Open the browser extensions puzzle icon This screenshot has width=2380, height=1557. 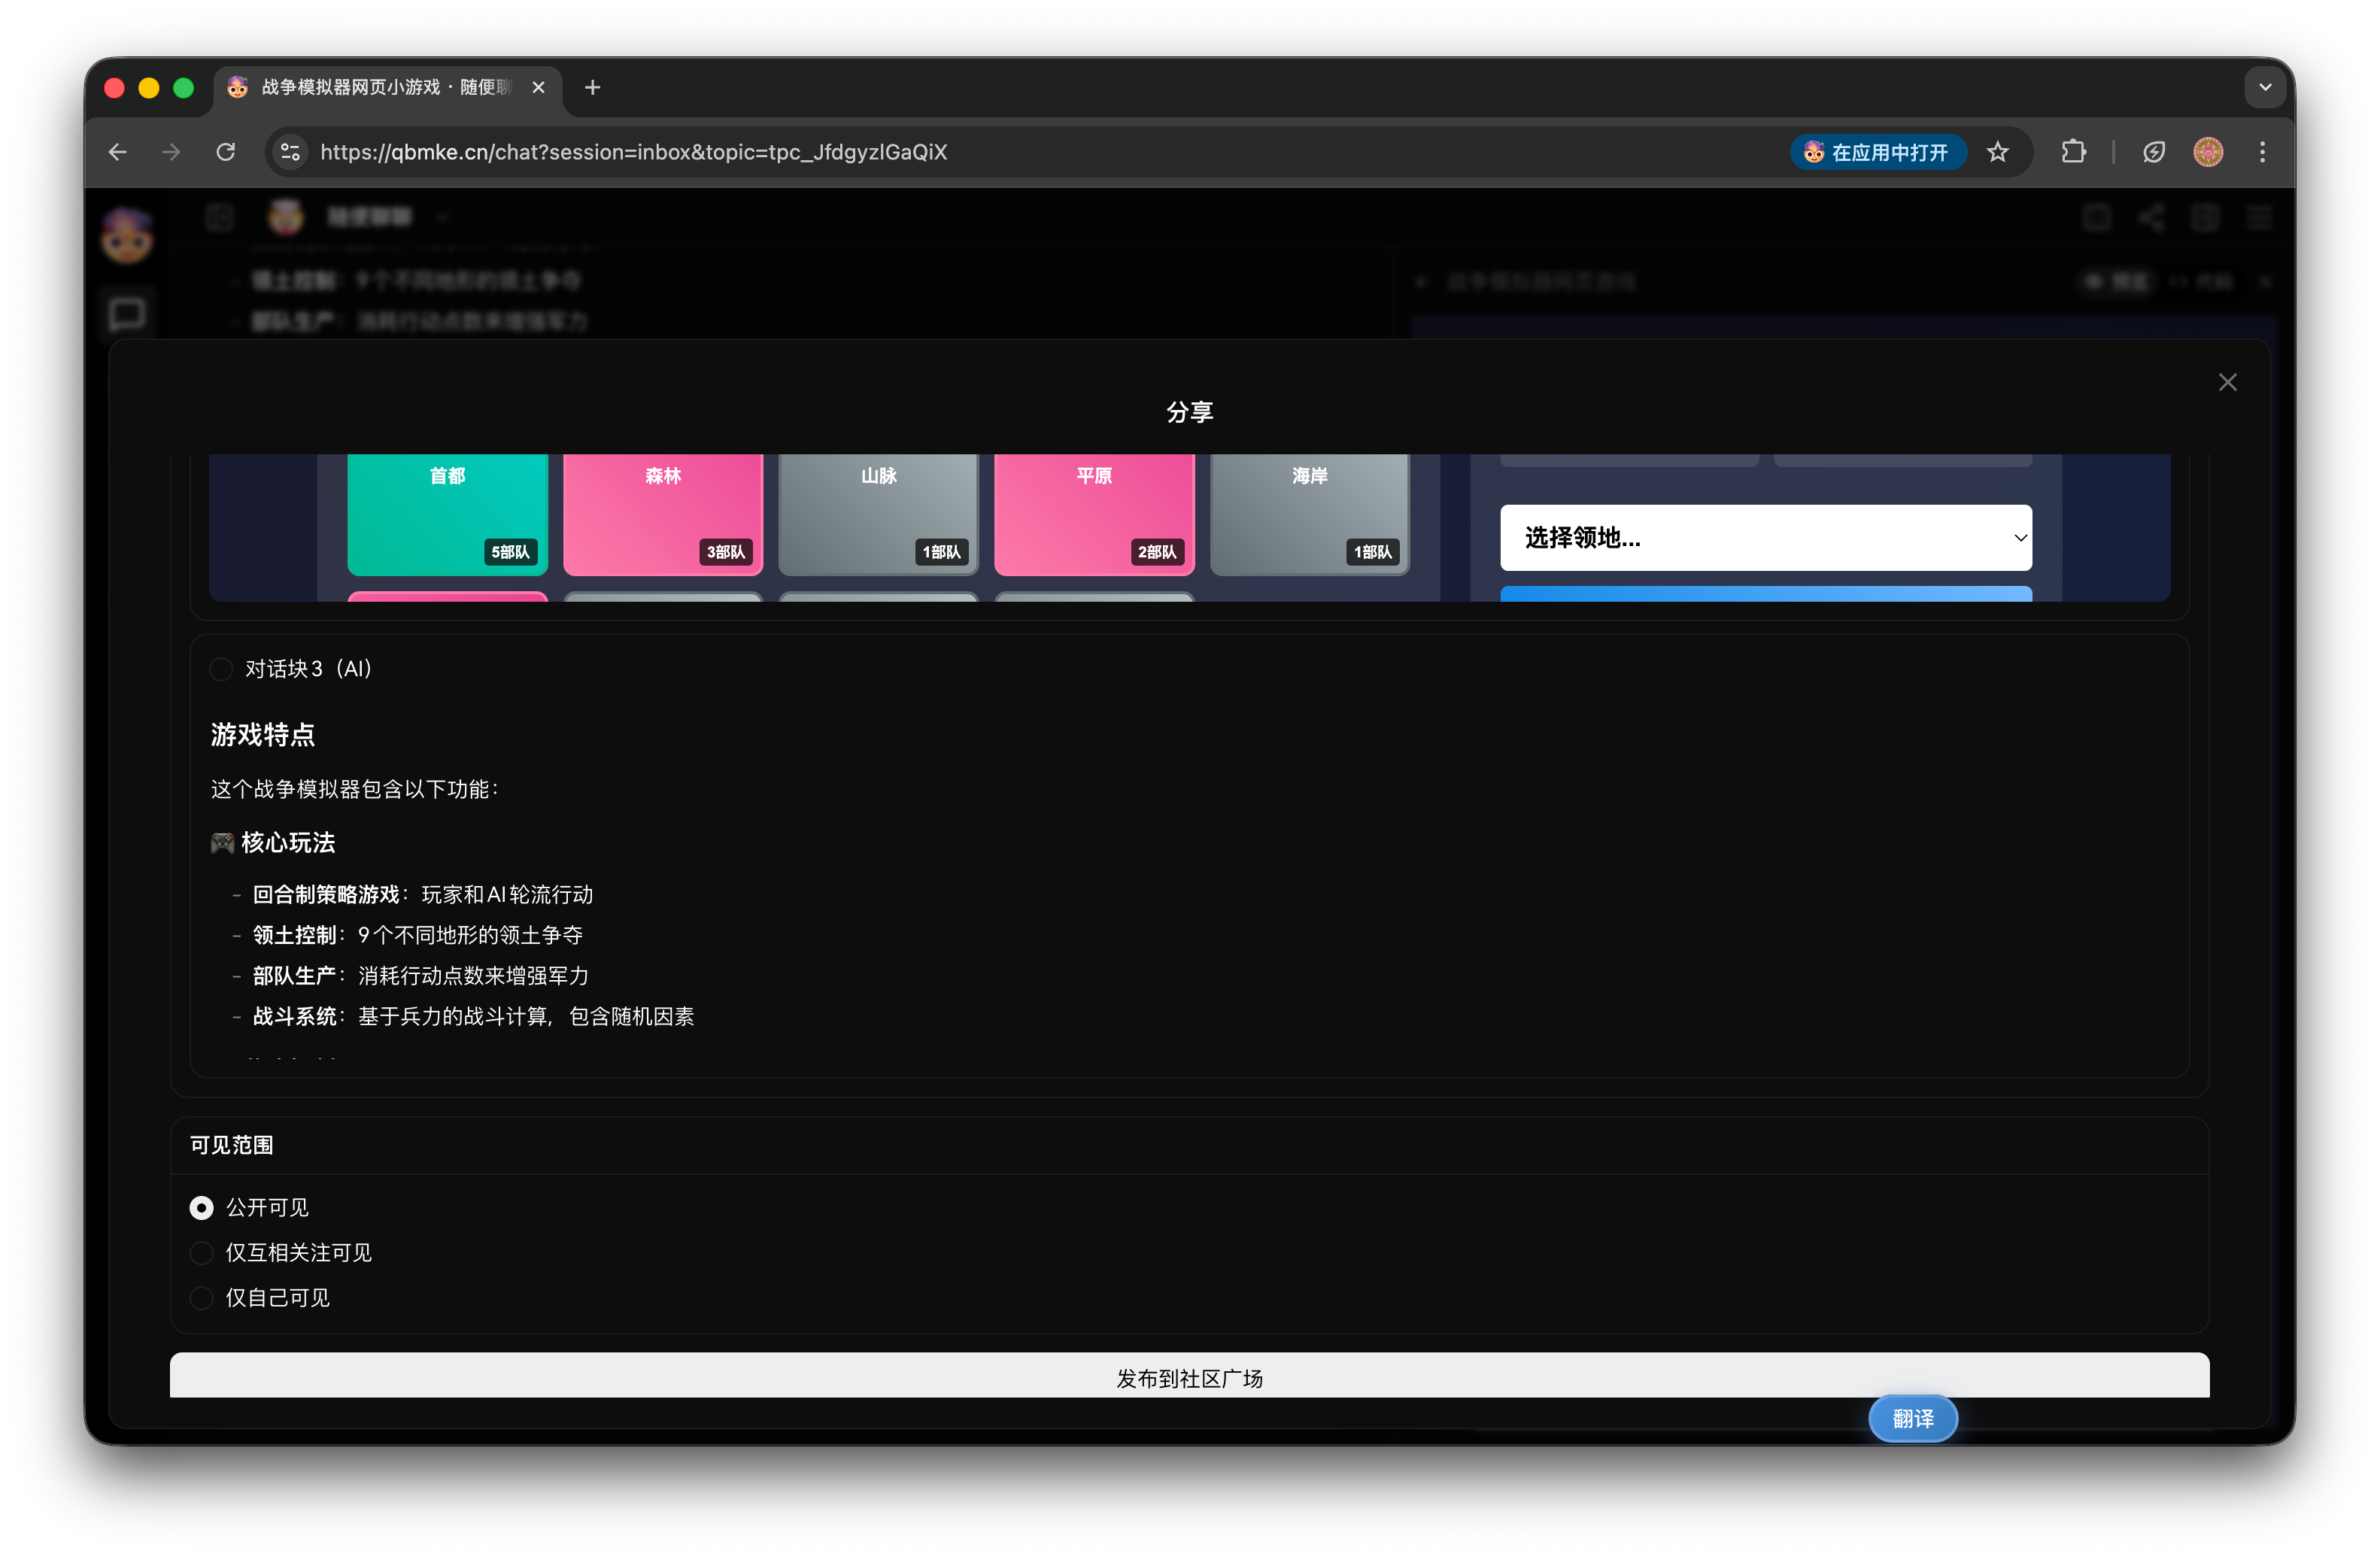pos(2073,152)
